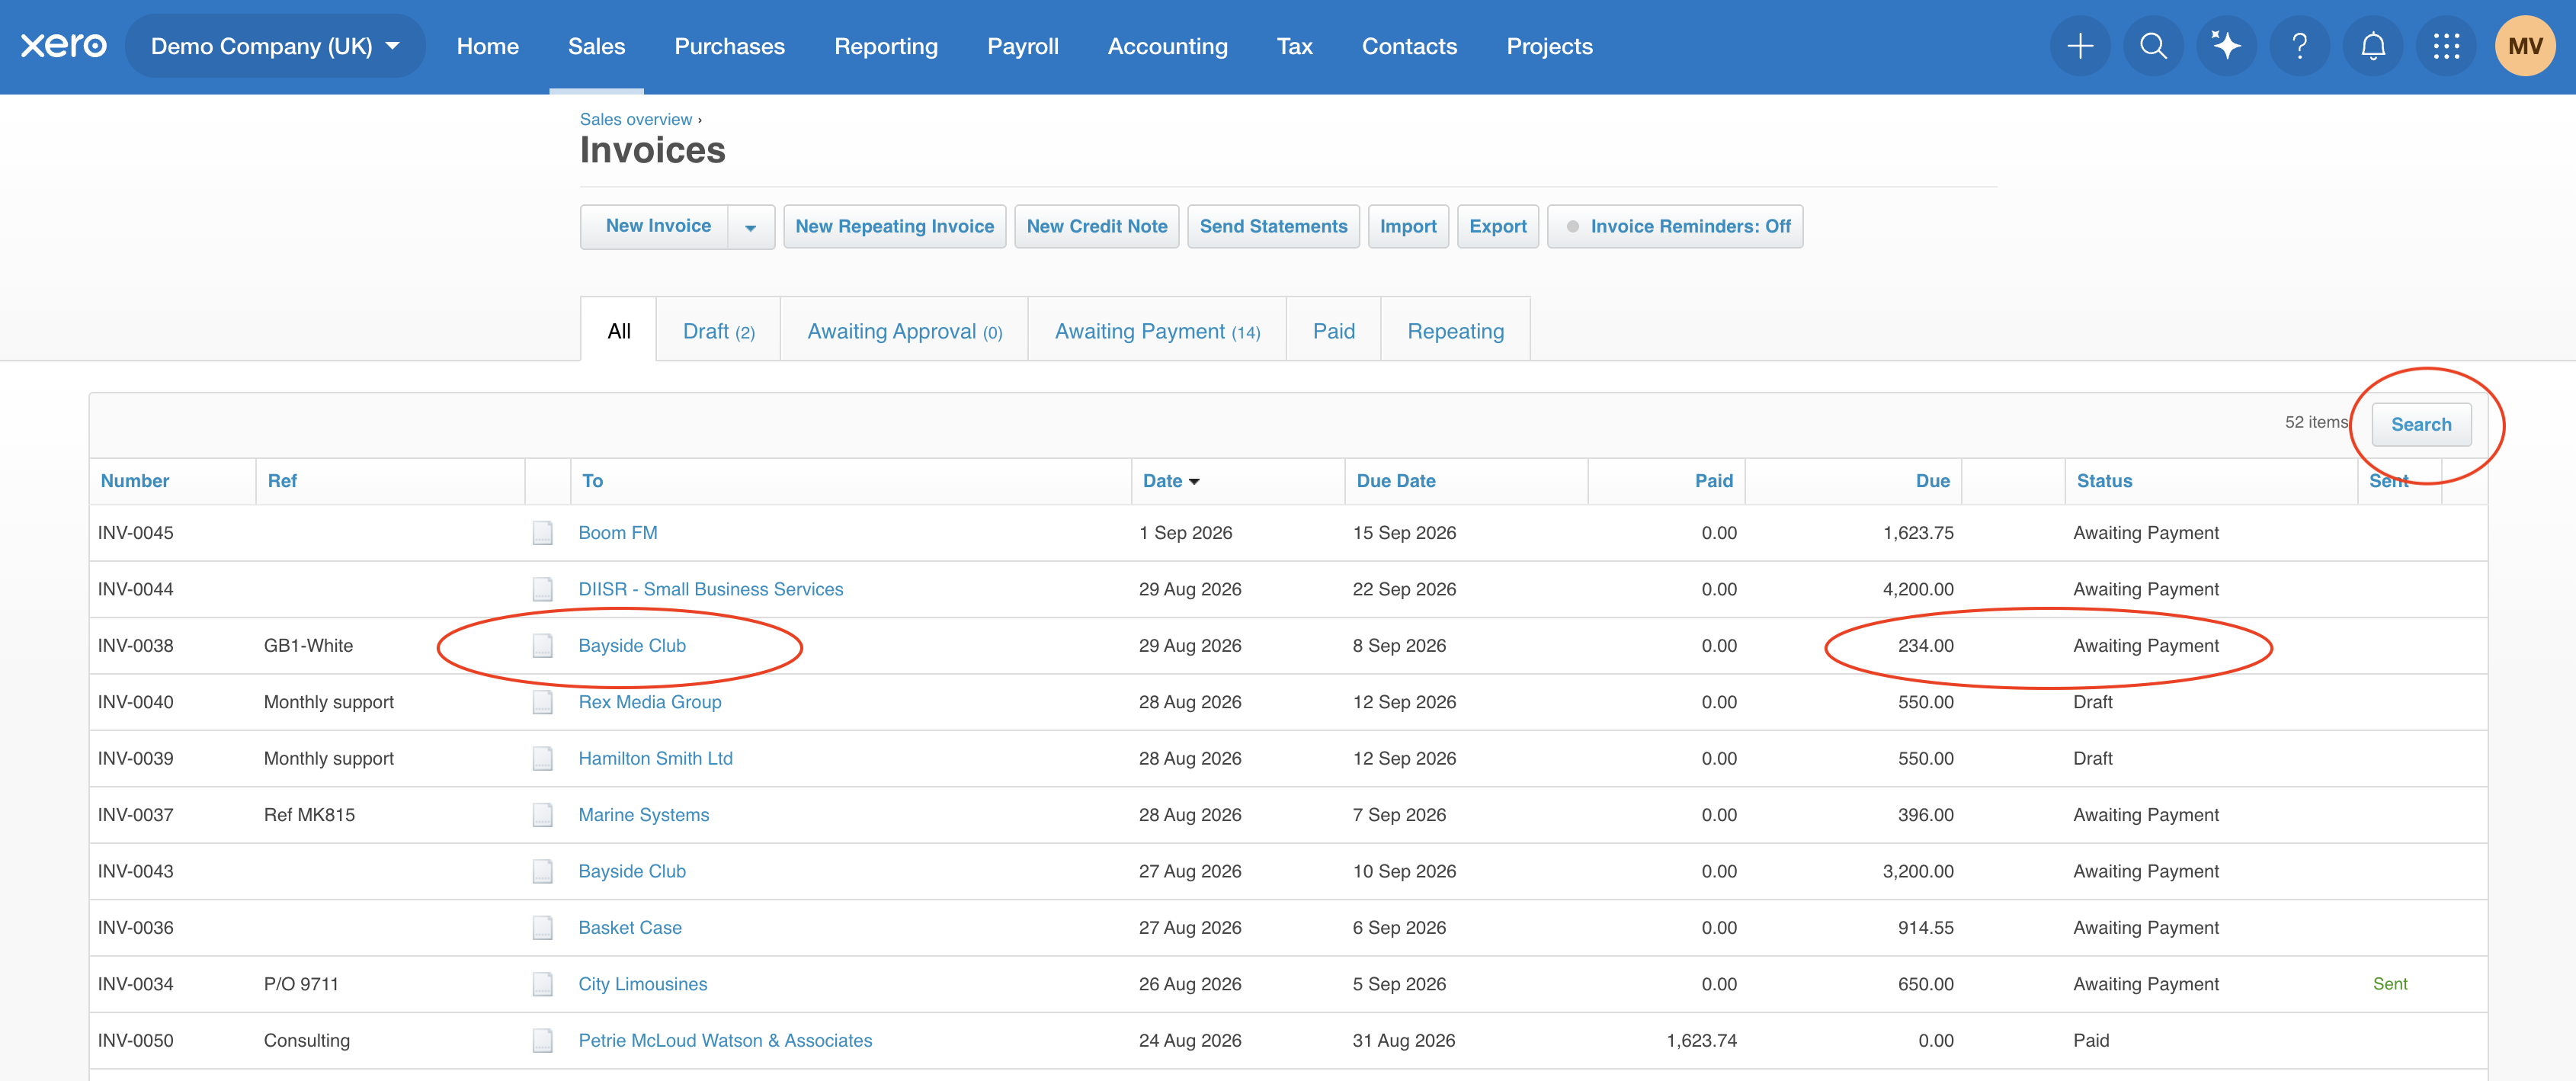Switch to the Repeating tab

[1455, 331]
